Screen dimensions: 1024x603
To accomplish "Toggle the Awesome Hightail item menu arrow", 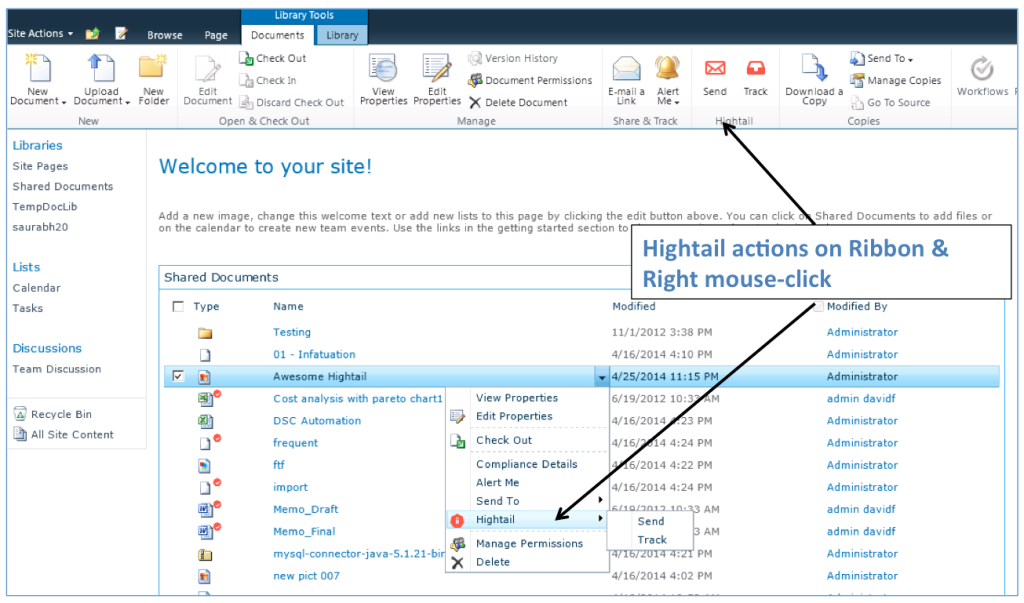I will point(601,377).
